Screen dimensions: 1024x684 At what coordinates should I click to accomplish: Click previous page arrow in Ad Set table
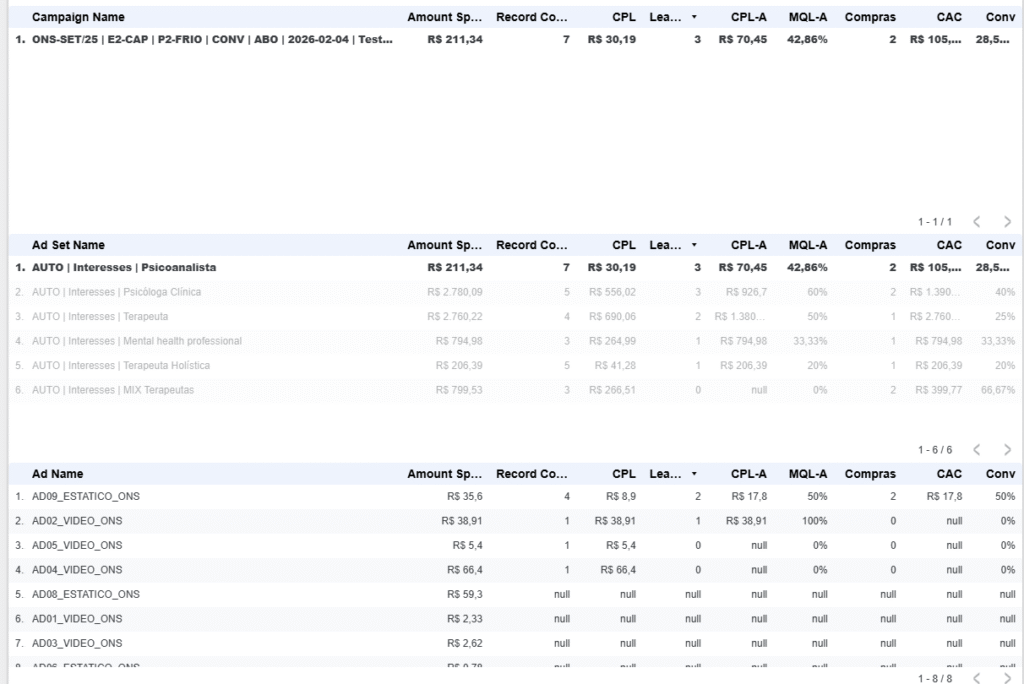coord(977,450)
